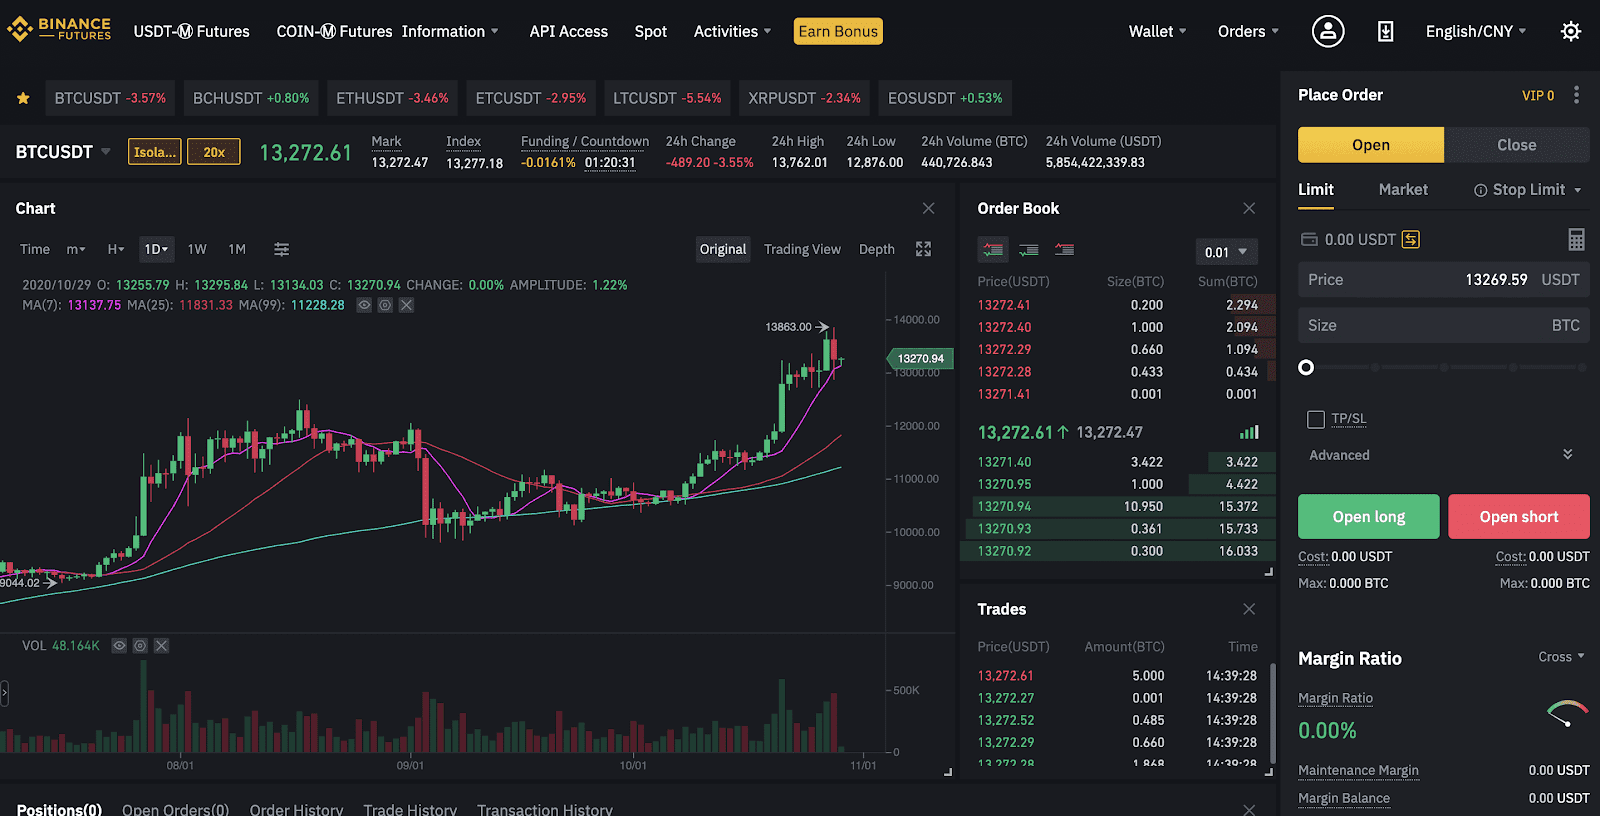Click the favorites star icon
Image resolution: width=1600 pixels, height=816 pixels.
tap(23, 98)
